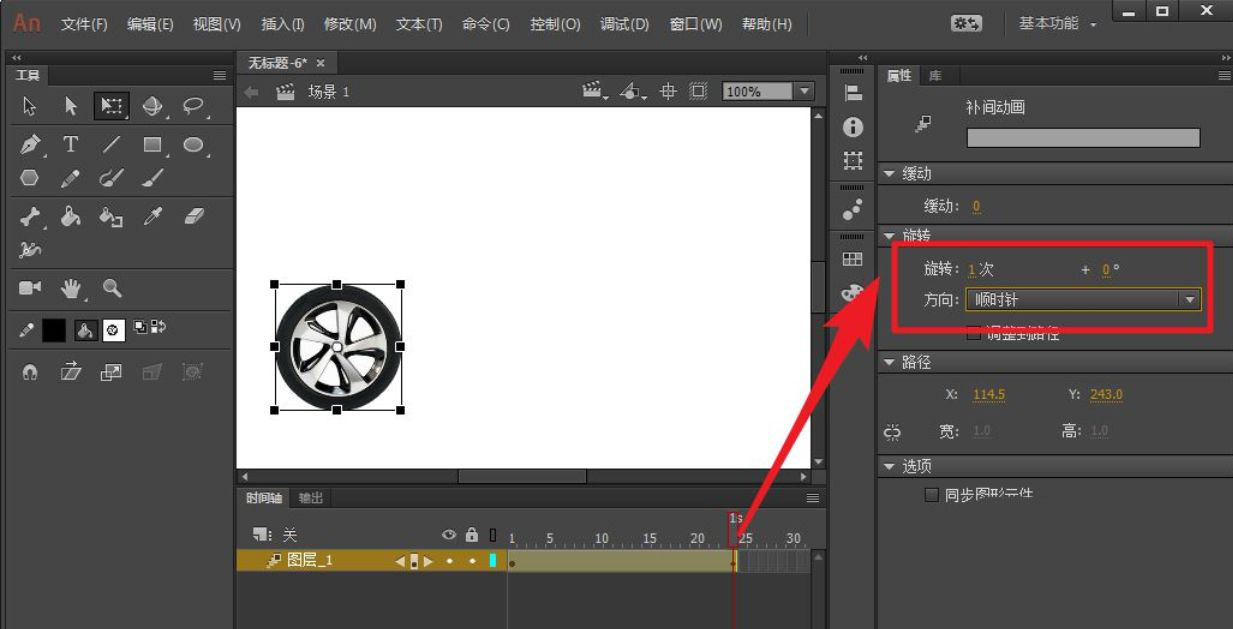Image resolution: width=1233 pixels, height=629 pixels.
Task: Select the Lasso tool
Action: pyautogui.click(x=193, y=106)
